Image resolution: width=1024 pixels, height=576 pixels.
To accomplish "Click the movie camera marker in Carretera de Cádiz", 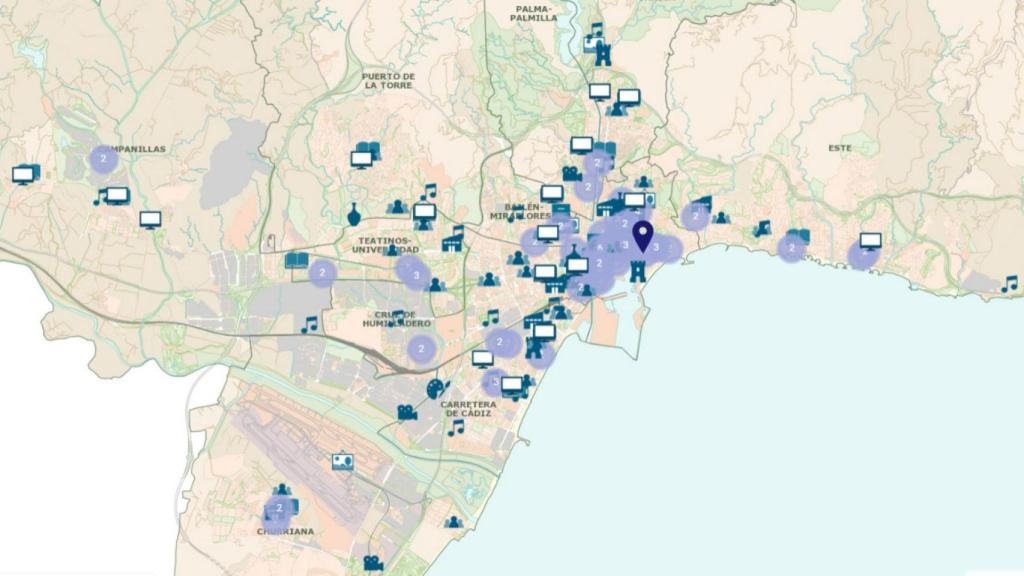I will 406,412.
